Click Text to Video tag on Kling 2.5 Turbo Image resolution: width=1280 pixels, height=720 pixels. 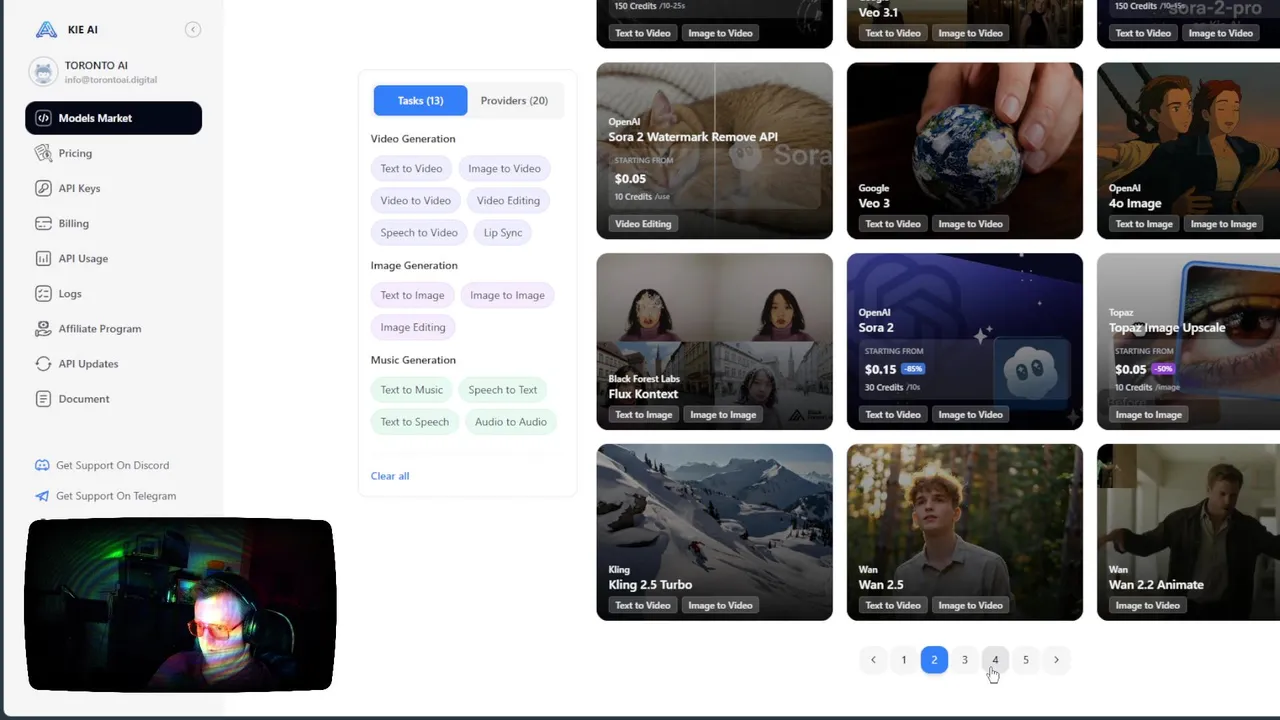click(643, 605)
